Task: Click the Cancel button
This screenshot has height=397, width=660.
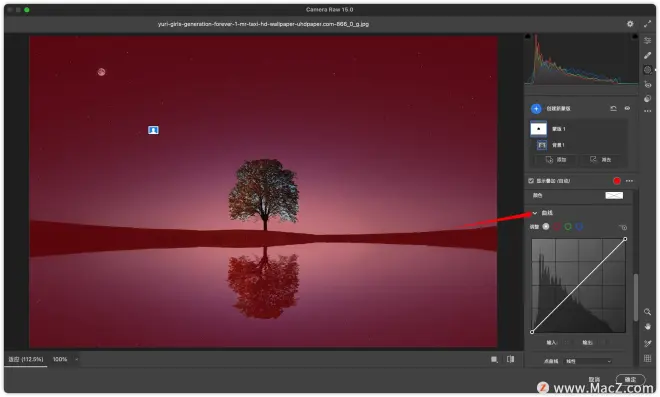Action: 594,380
